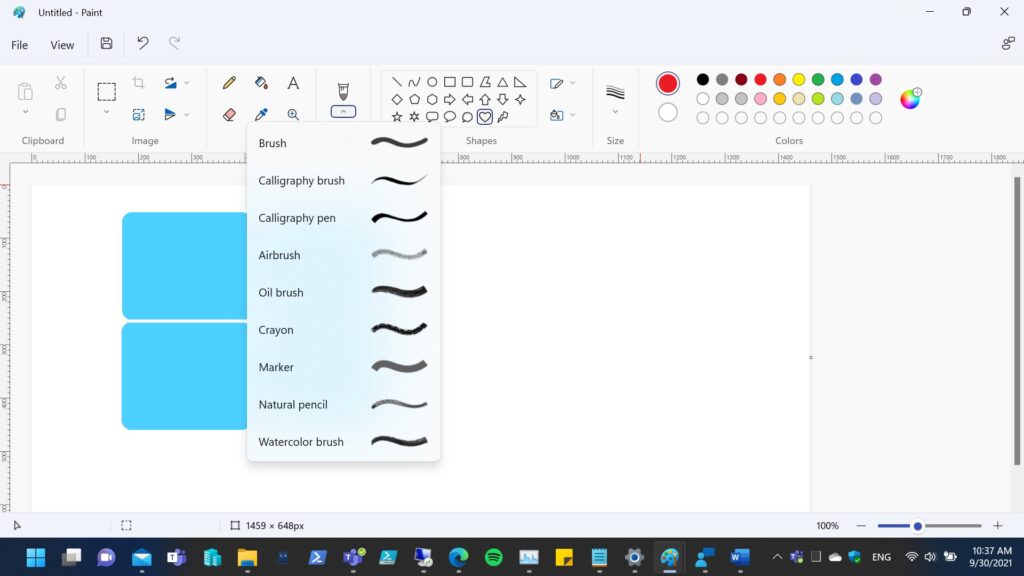Select the Magnifier zoom tool

pyautogui.click(x=293, y=115)
